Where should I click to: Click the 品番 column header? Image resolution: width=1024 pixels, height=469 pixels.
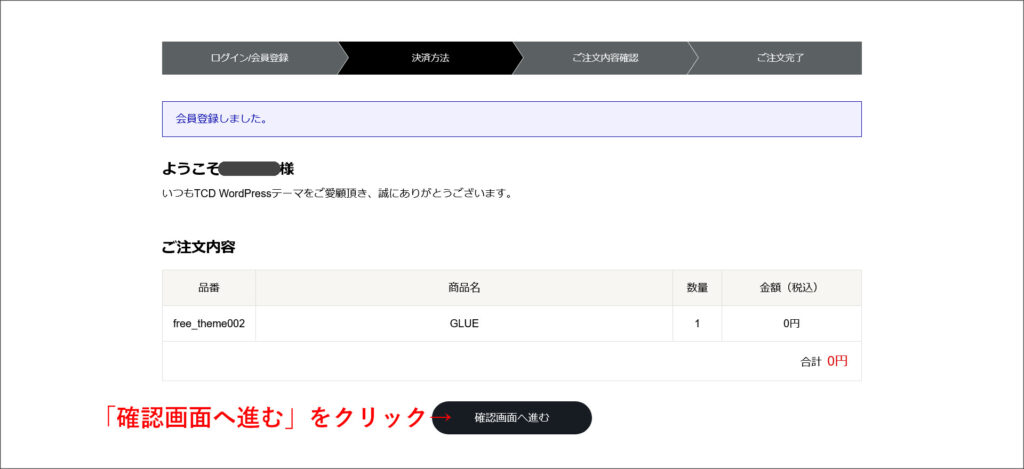209,288
